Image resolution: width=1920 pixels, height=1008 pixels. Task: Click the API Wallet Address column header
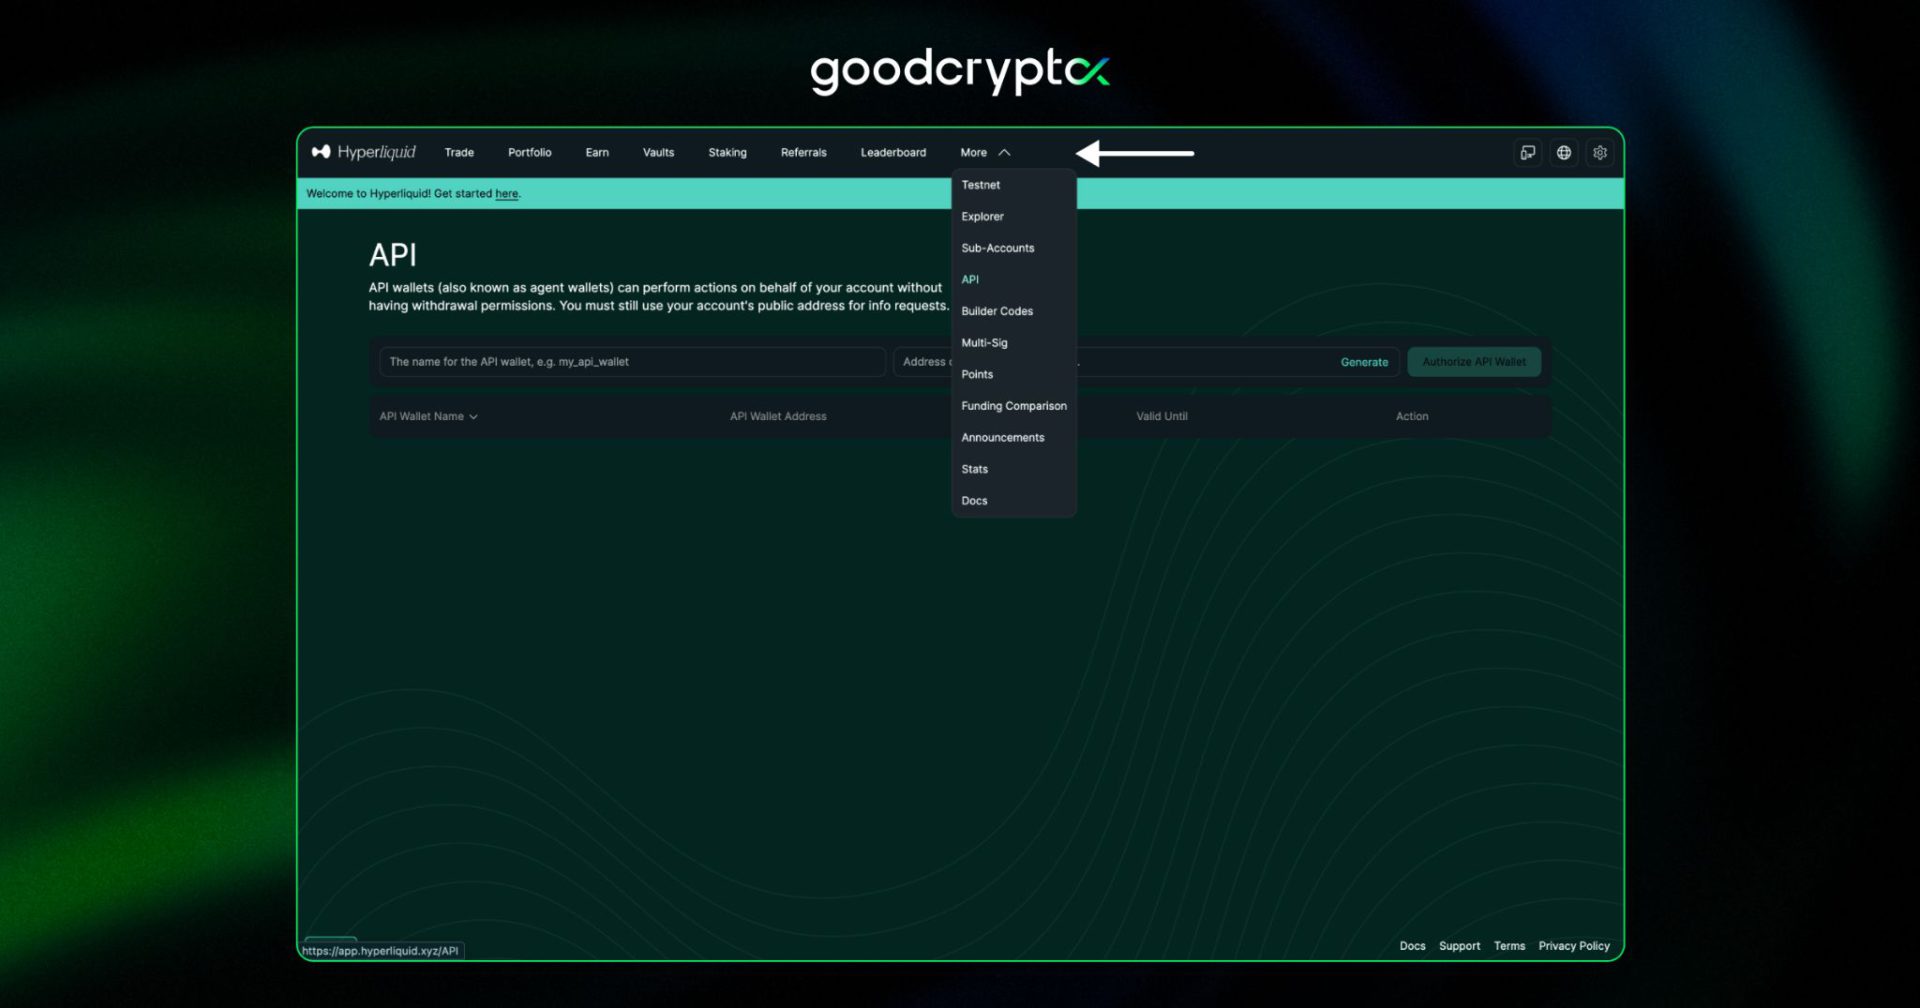click(778, 417)
